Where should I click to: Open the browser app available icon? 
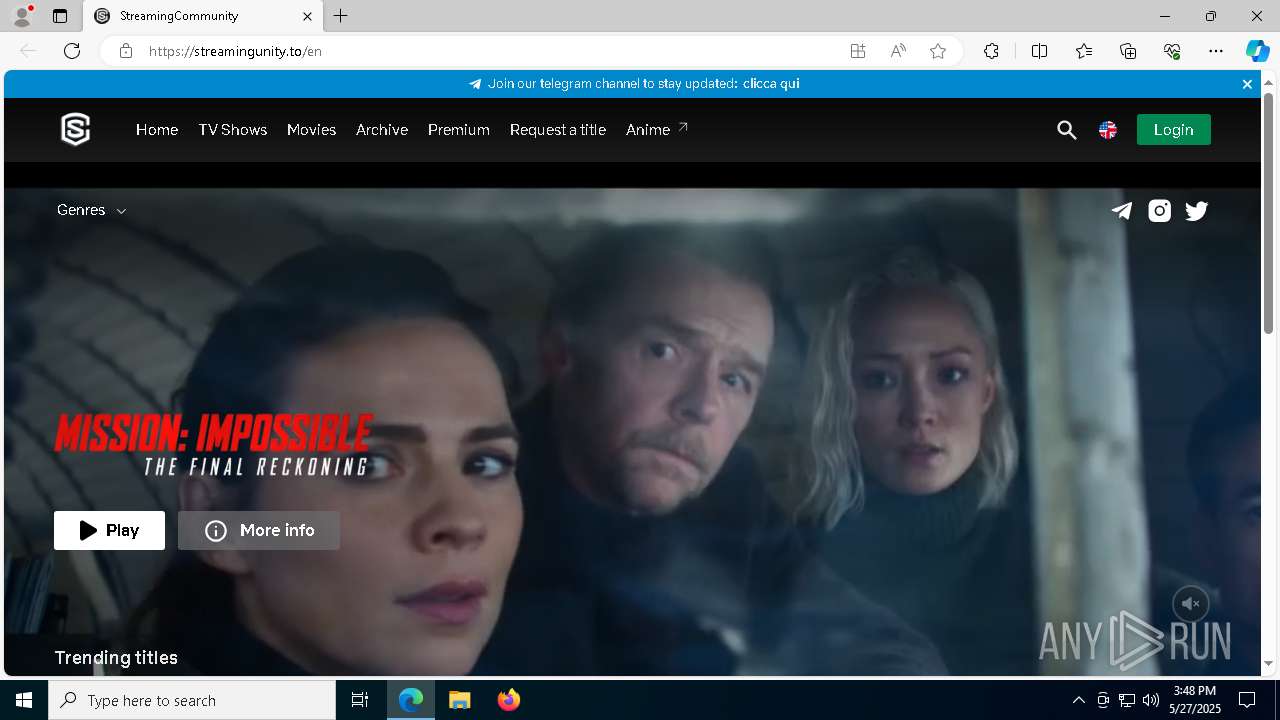click(858, 51)
